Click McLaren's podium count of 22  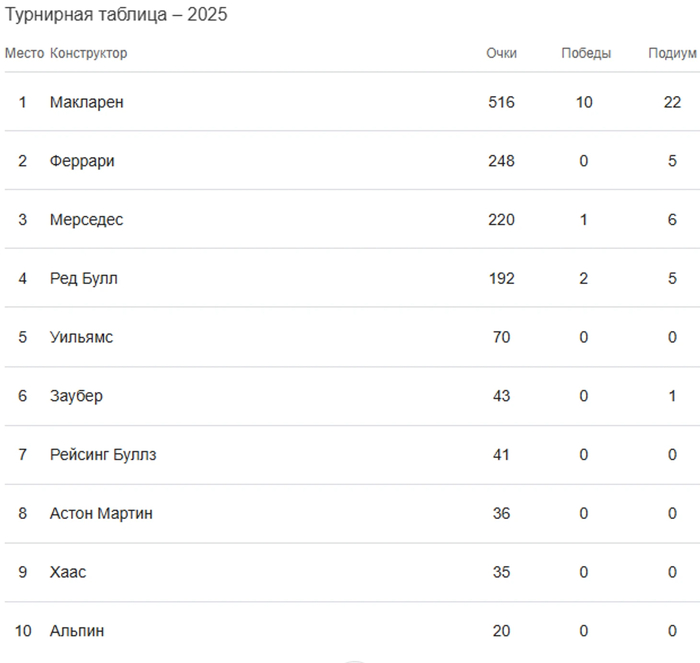point(672,102)
